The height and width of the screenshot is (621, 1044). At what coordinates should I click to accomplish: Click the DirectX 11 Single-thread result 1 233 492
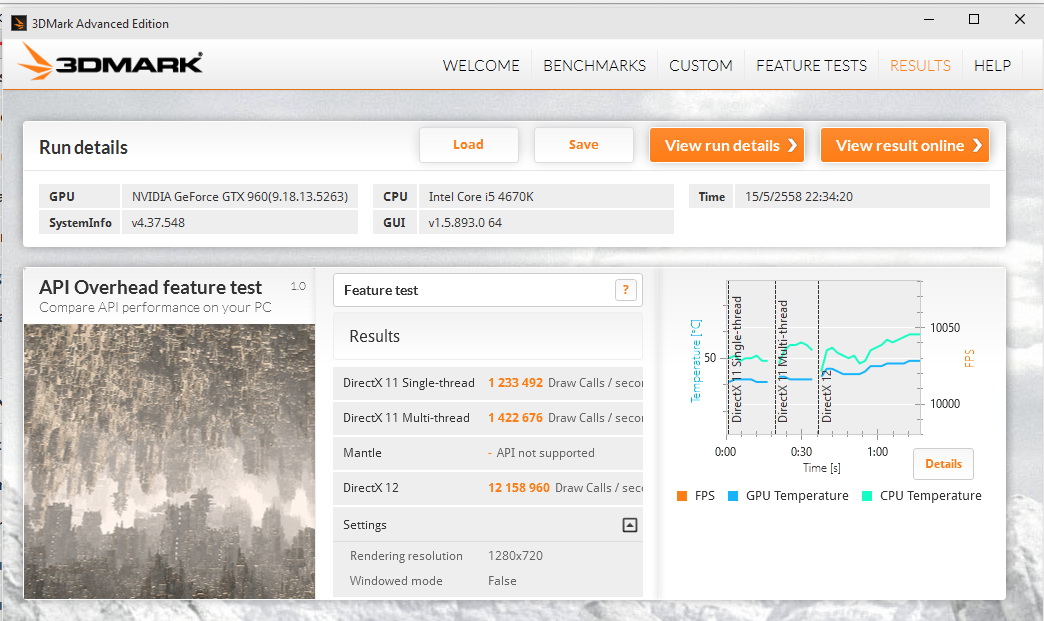[515, 383]
